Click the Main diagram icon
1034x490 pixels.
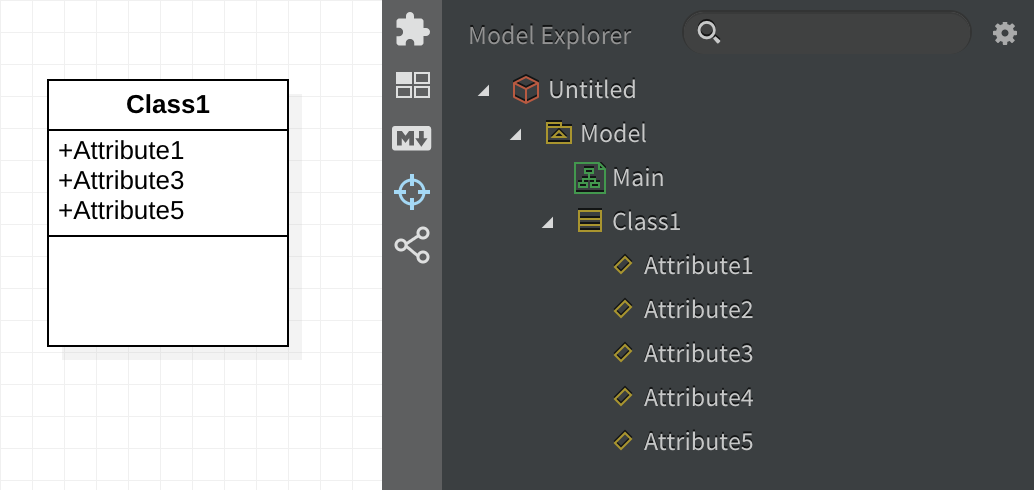590,177
